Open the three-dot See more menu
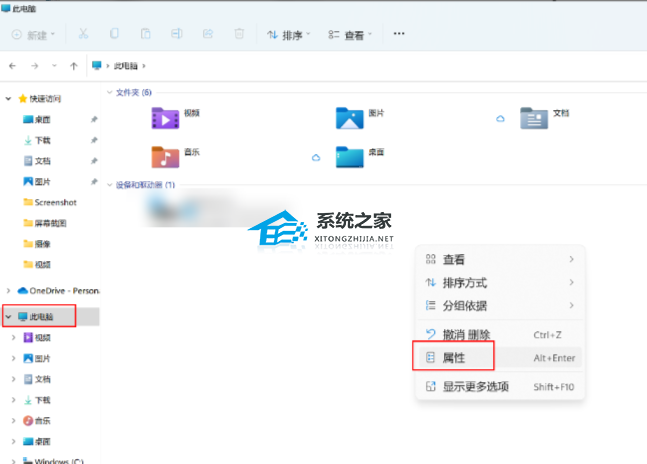647x464 pixels. click(x=399, y=33)
